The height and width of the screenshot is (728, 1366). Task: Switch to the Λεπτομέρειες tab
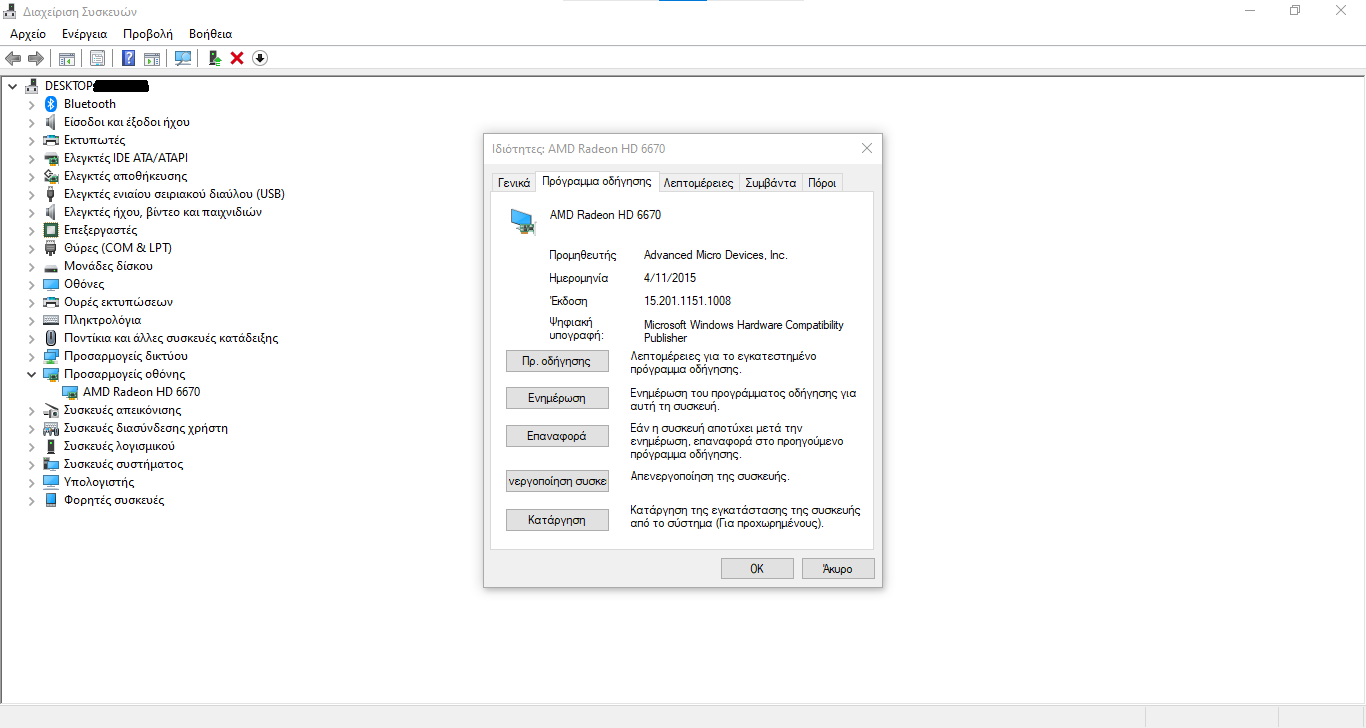[x=699, y=183]
